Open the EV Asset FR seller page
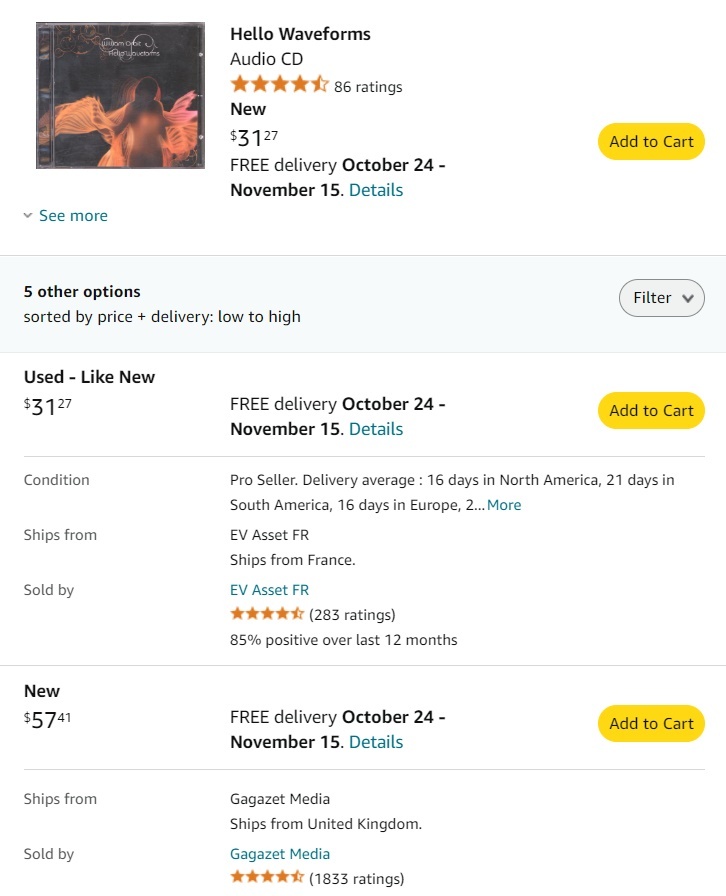726x896 pixels. [x=269, y=590]
